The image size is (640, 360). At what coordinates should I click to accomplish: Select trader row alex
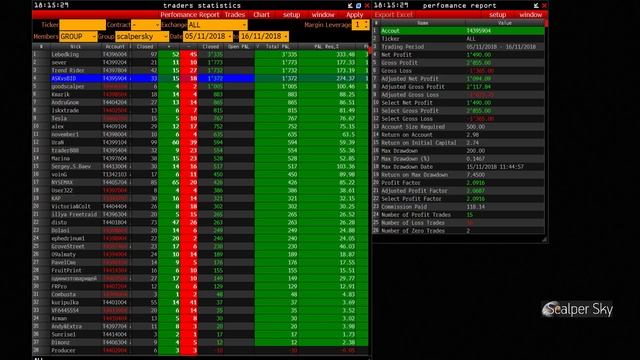200,127
